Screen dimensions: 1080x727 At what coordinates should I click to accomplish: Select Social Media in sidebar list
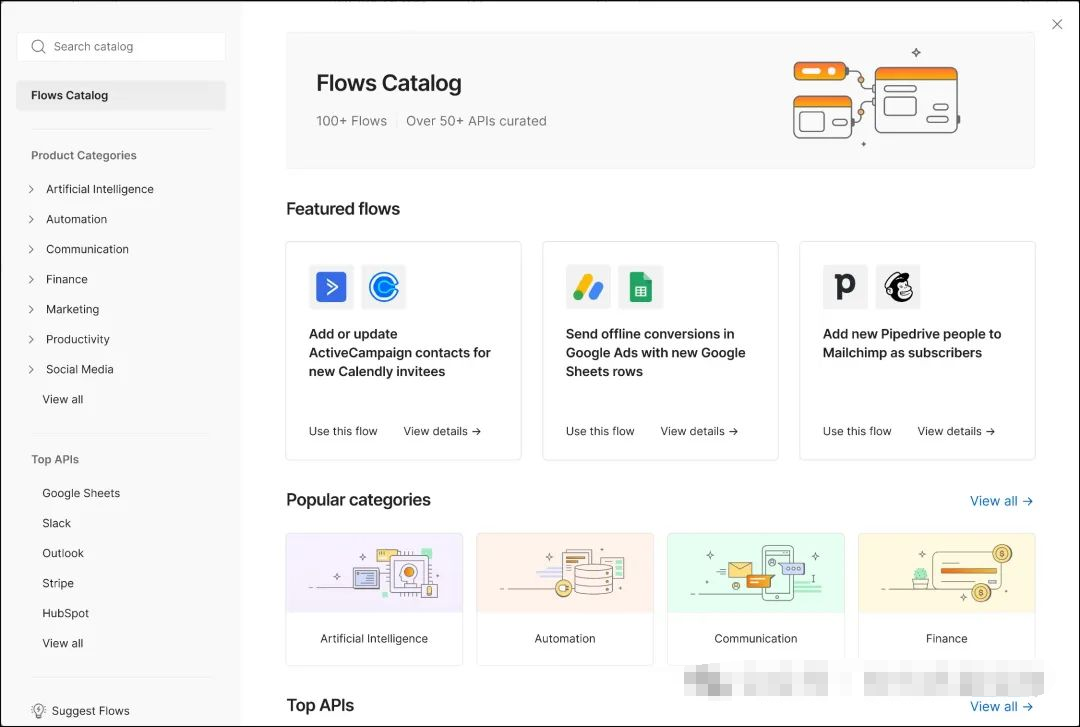(80, 369)
